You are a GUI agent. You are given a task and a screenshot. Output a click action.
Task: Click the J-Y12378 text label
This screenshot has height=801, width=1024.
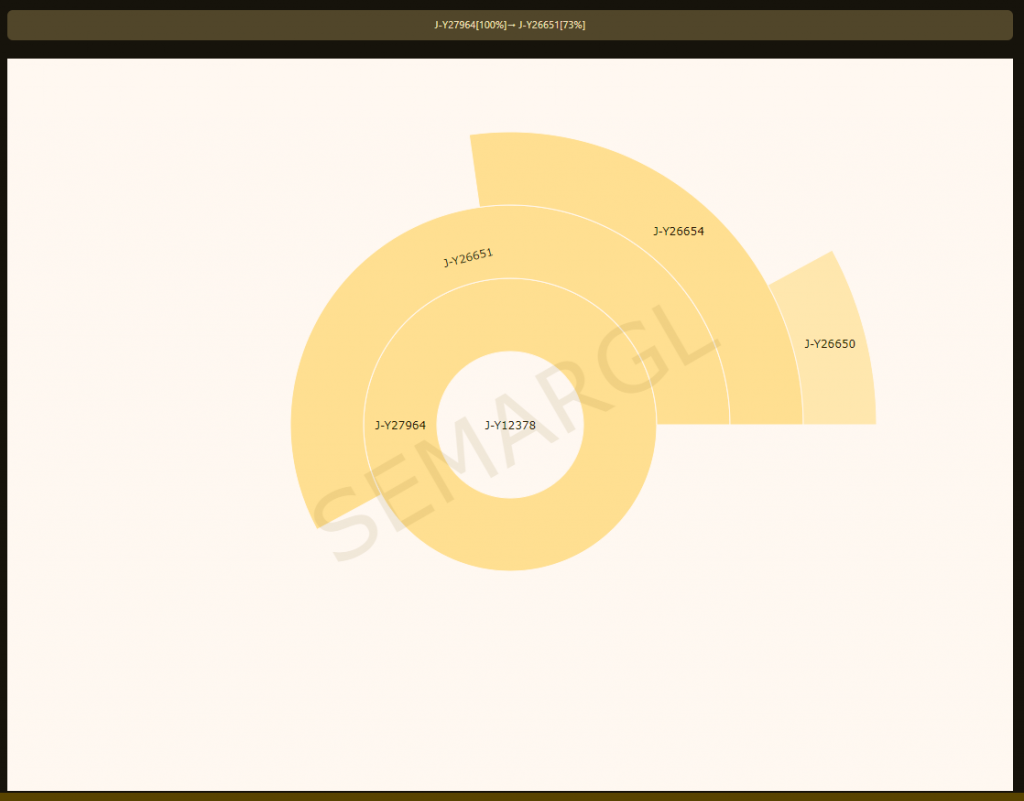510,425
